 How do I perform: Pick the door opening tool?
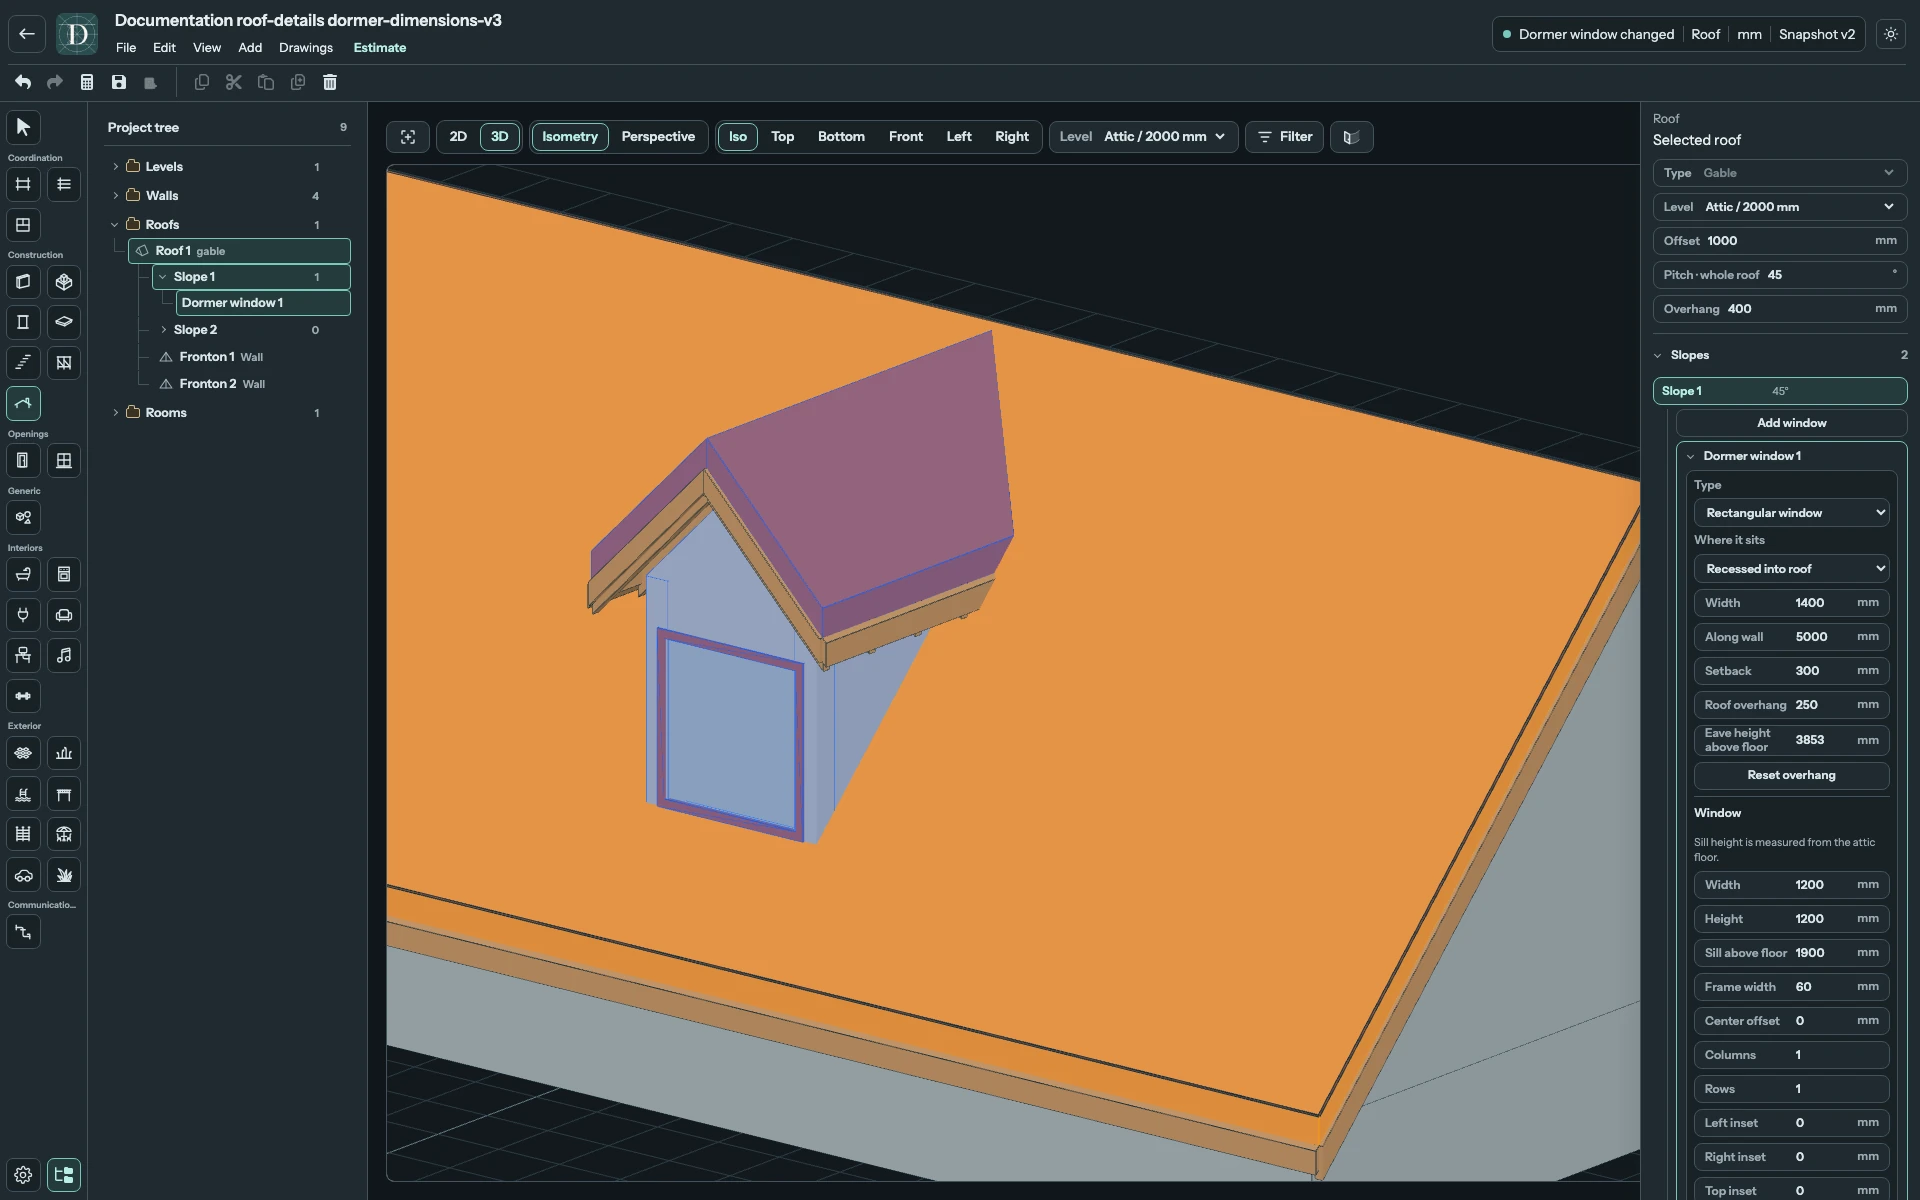23,460
